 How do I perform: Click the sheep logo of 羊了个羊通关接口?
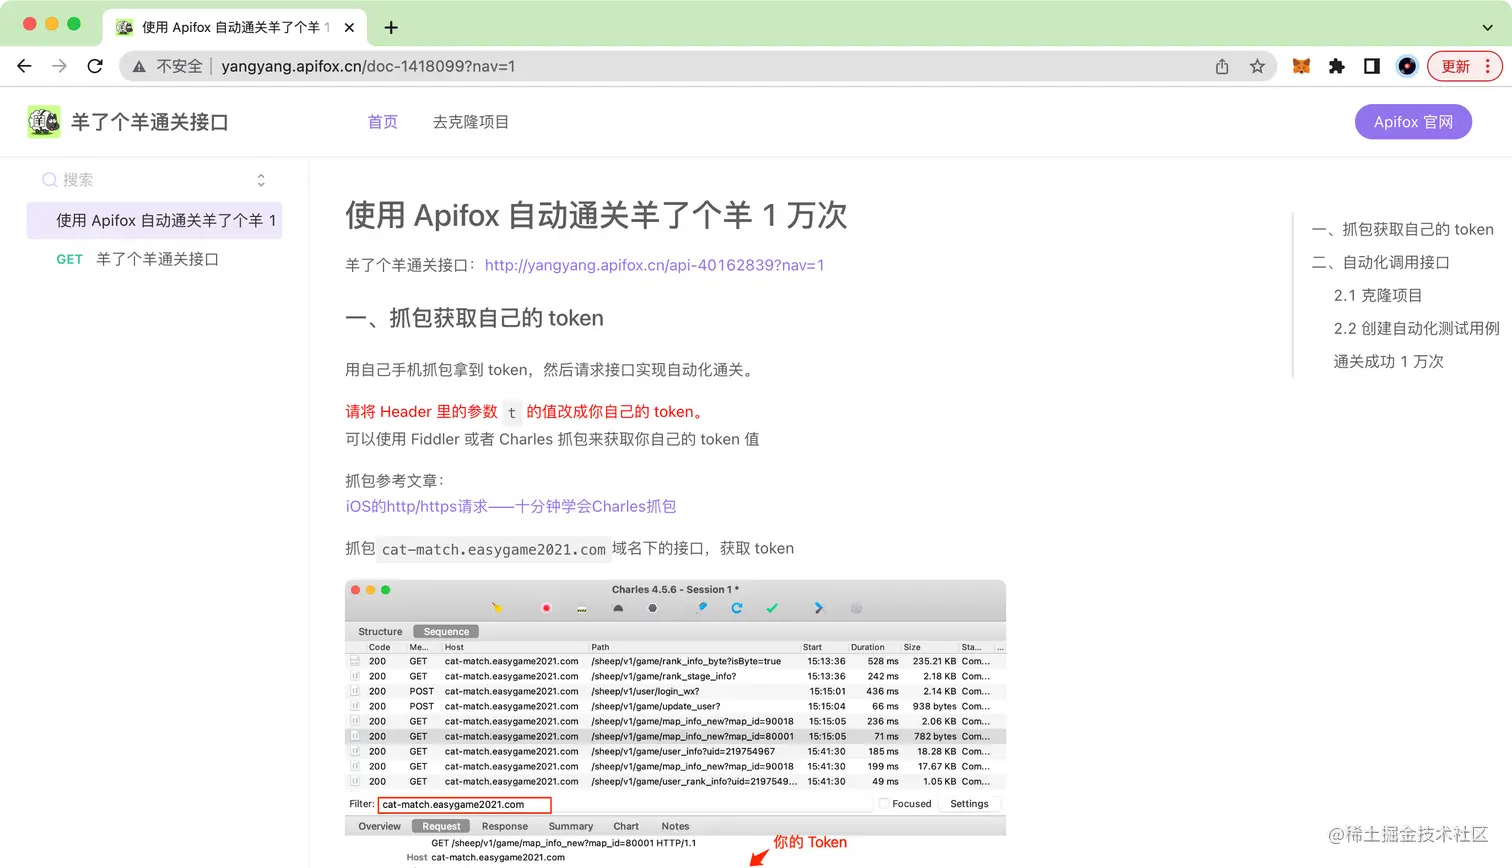coord(44,122)
